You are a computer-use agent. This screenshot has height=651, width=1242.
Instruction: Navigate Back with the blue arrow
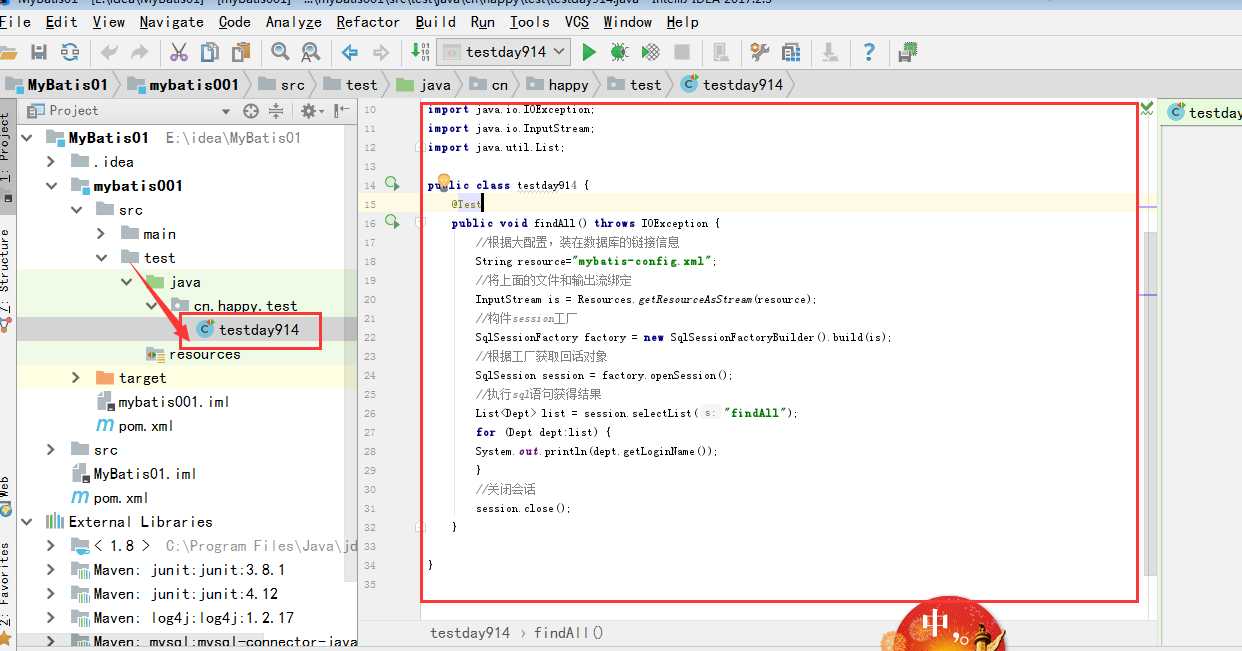coord(350,52)
